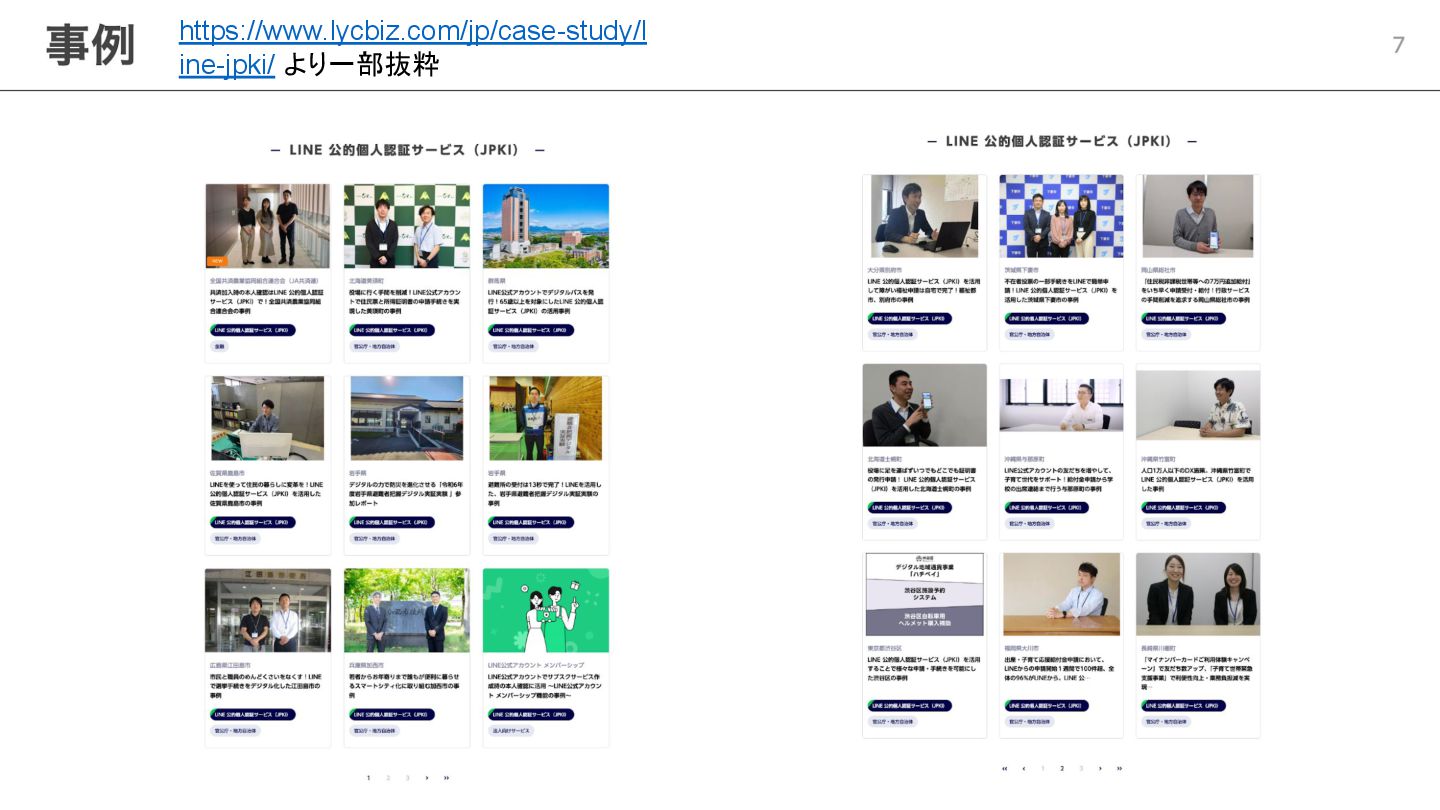
Task: Open the 岡山県総社市 case thumbnail
Action: (x=1198, y=216)
